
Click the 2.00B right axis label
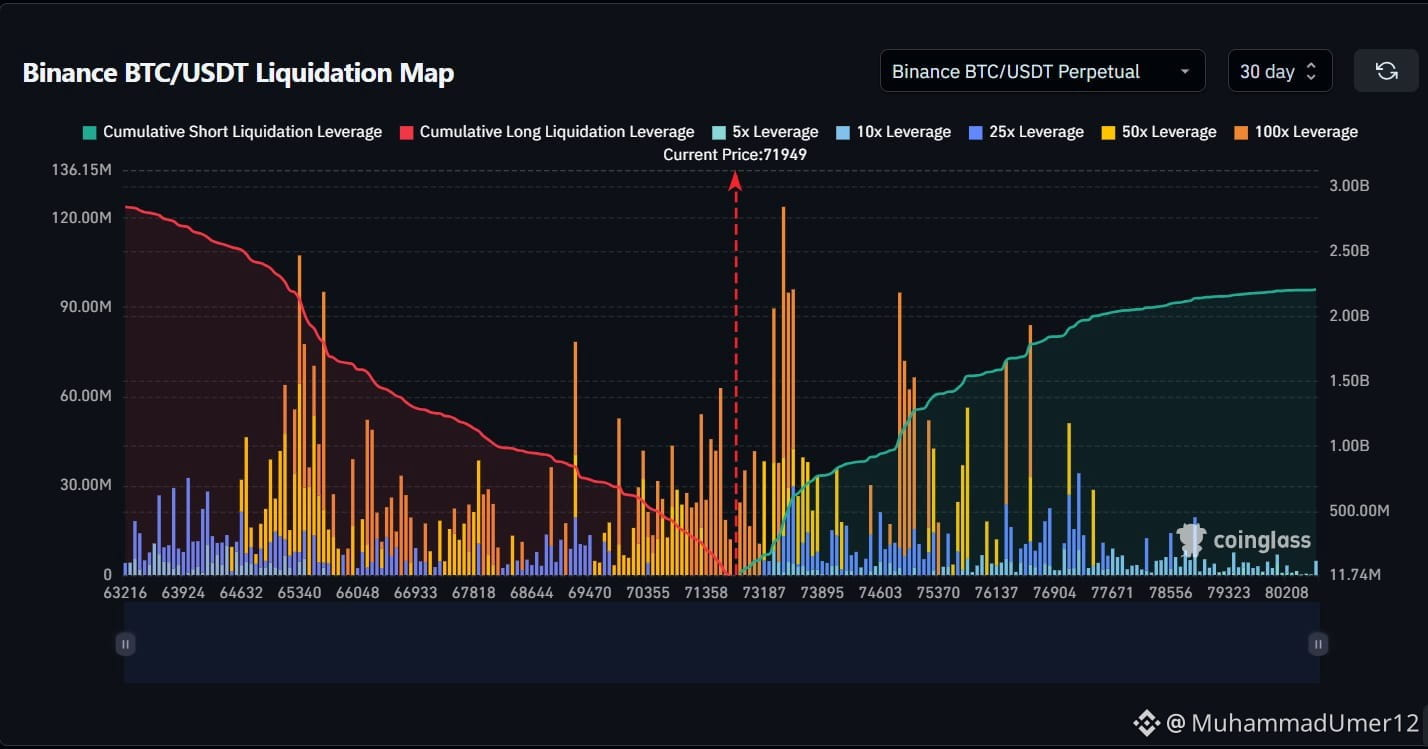coord(1350,316)
